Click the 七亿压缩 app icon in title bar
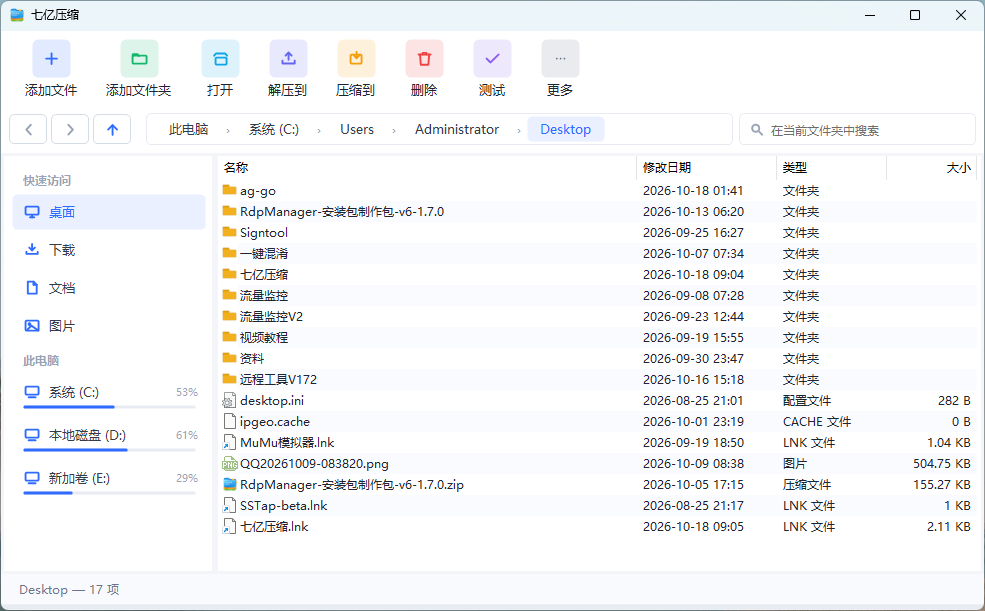Image resolution: width=985 pixels, height=611 pixels. pyautogui.click(x=17, y=14)
